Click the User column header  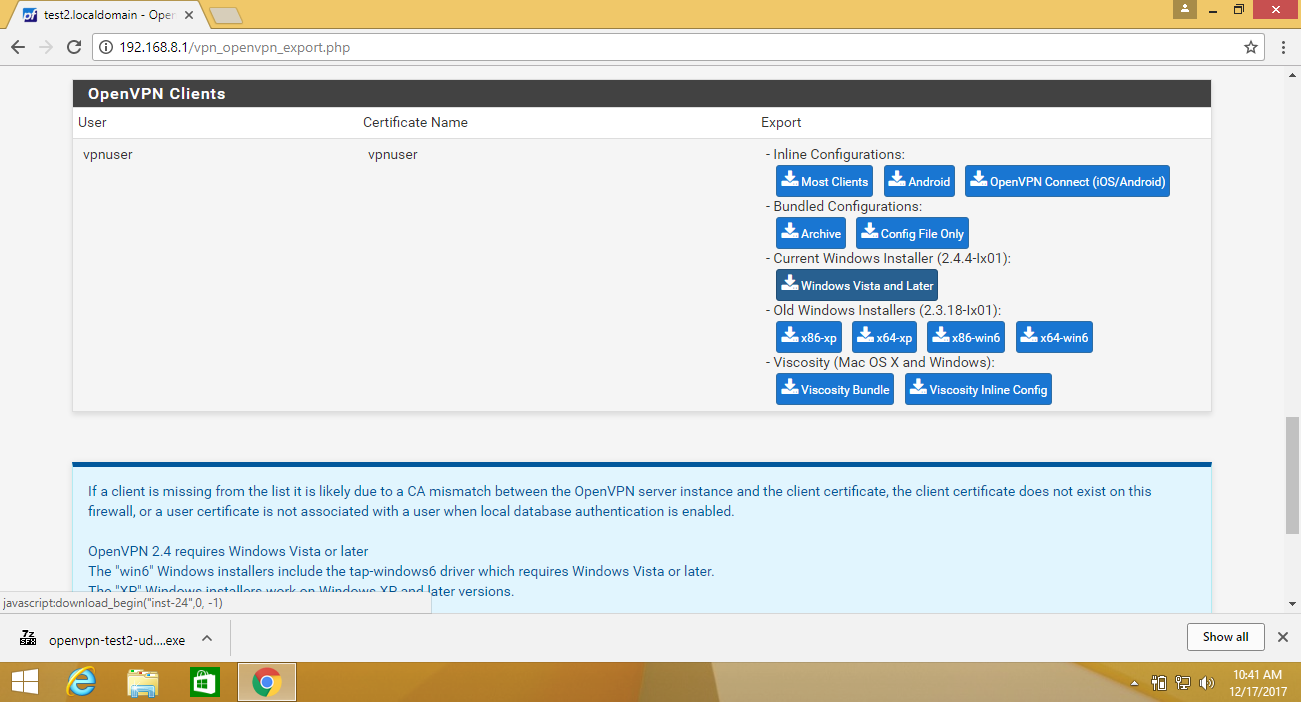click(92, 122)
